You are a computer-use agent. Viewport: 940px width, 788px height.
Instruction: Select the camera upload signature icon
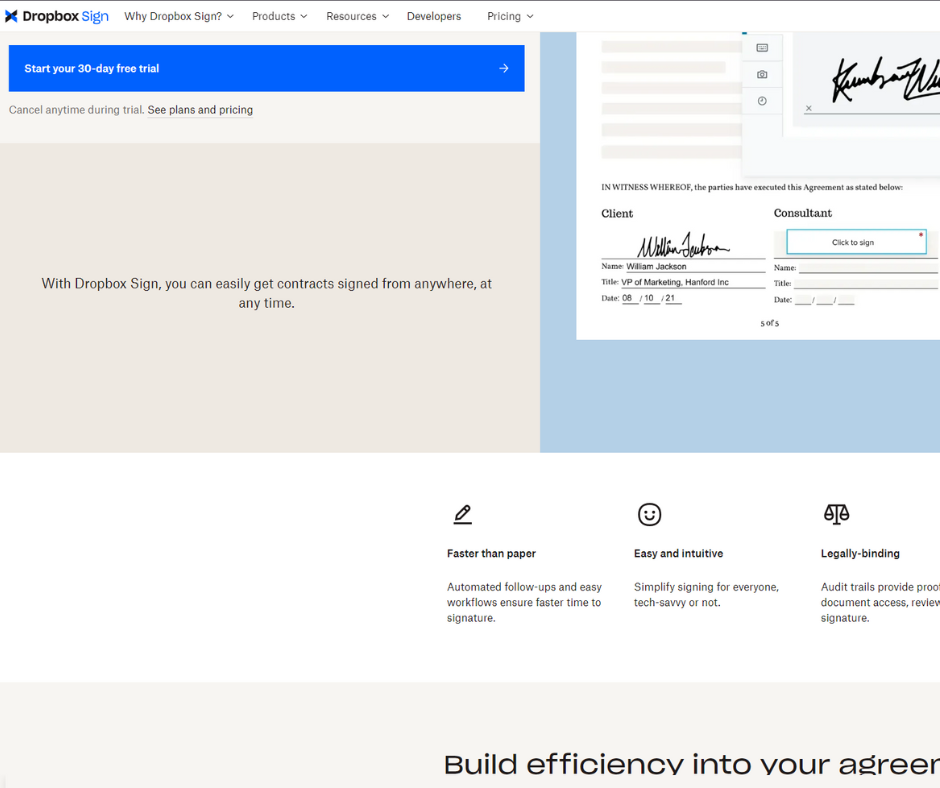click(762, 74)
